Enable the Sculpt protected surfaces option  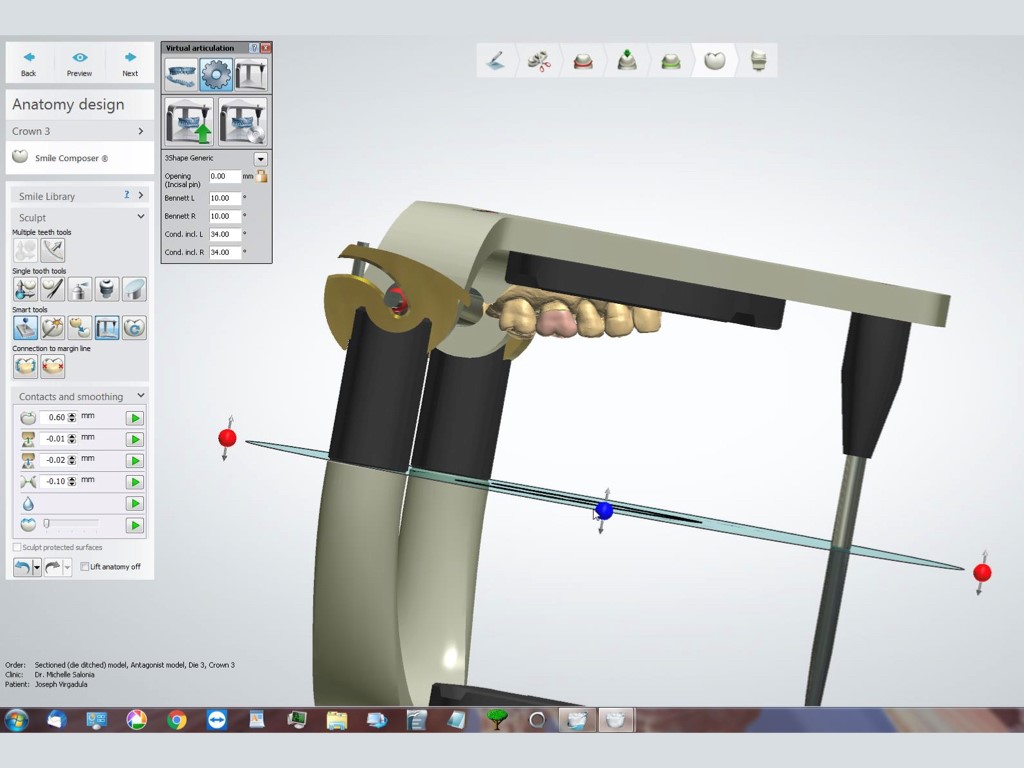[16, 547]
